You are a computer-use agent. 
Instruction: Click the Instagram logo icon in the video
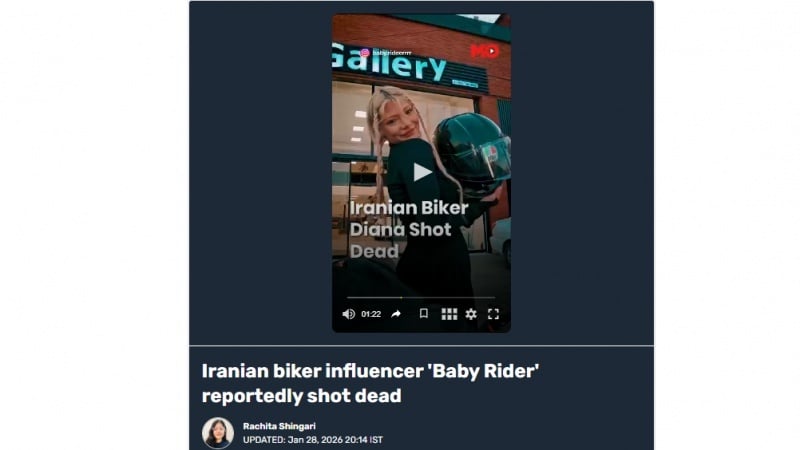365,53
